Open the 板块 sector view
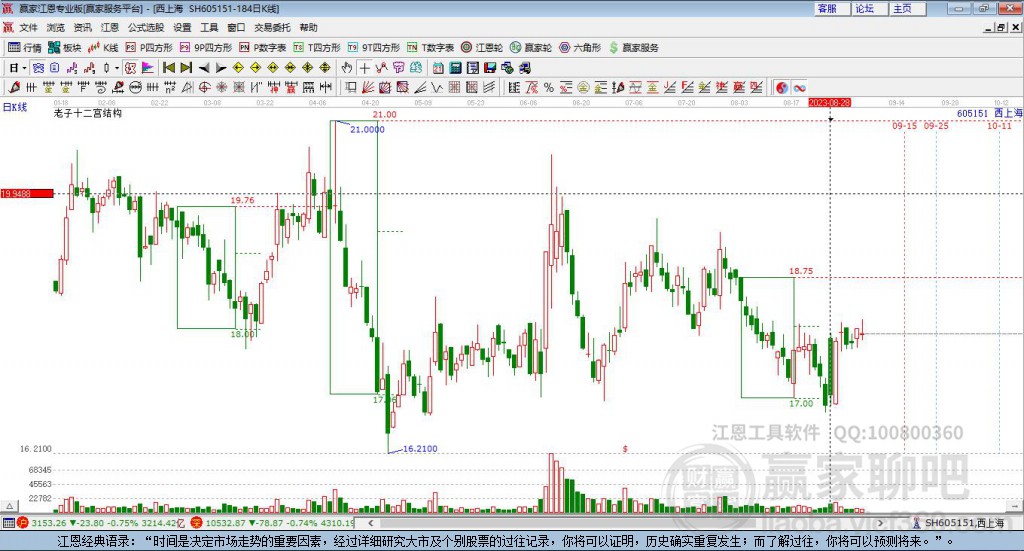Viewport: 1024px width, 551px height. [x=65, y=48]
